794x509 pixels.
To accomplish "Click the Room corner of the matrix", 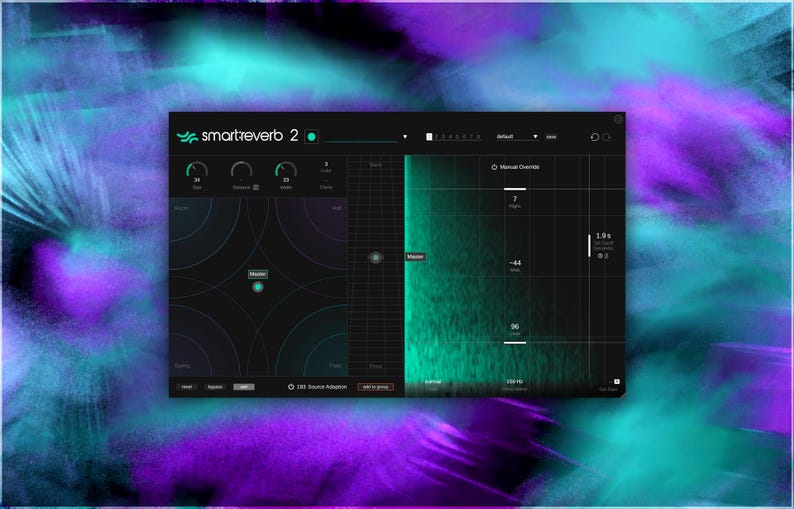I will tap(181, 208).
